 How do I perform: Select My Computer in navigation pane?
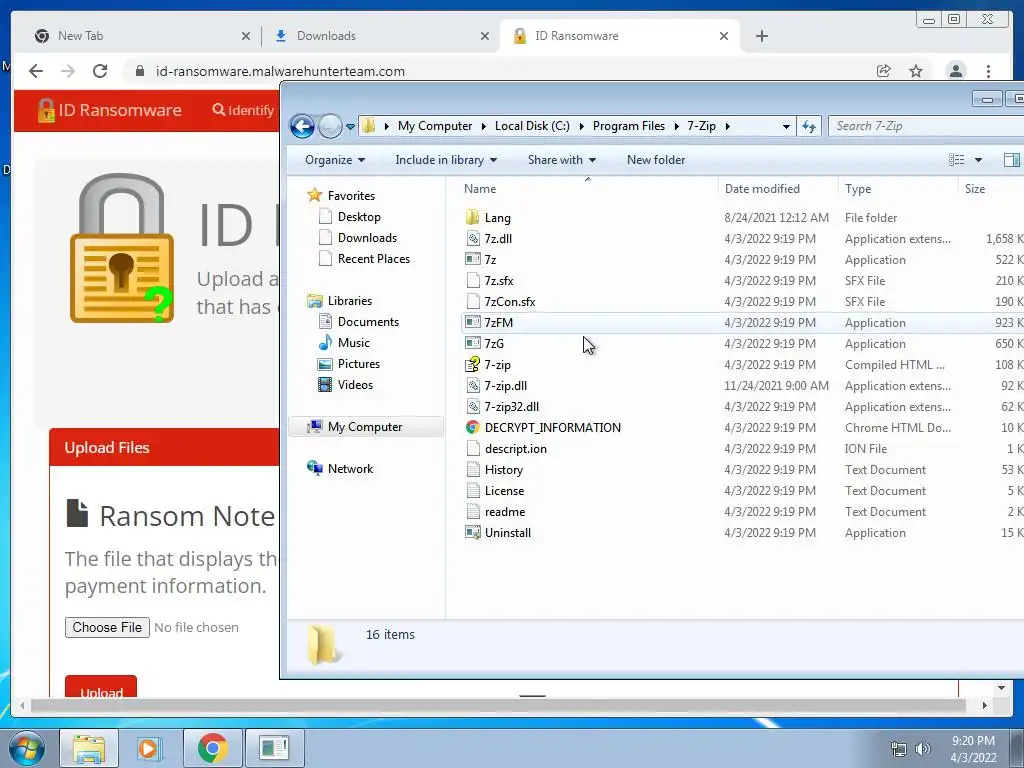364,426
